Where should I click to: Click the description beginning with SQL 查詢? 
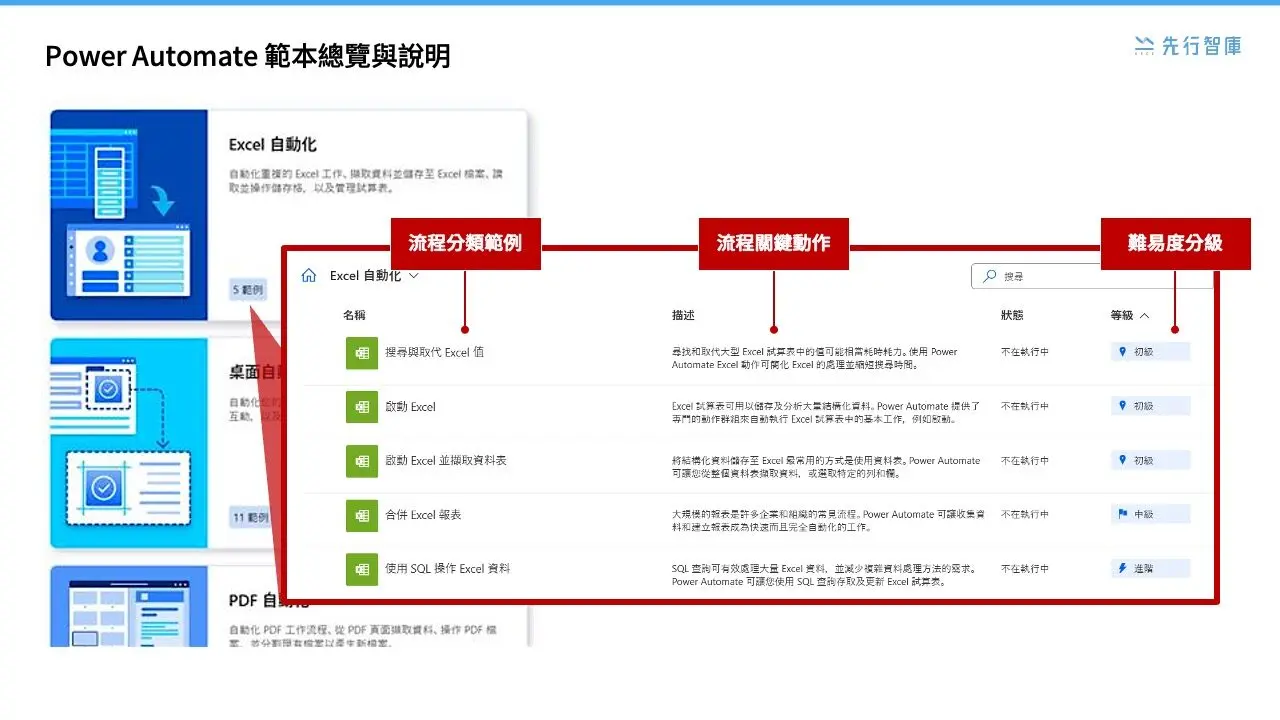(824, 574)
